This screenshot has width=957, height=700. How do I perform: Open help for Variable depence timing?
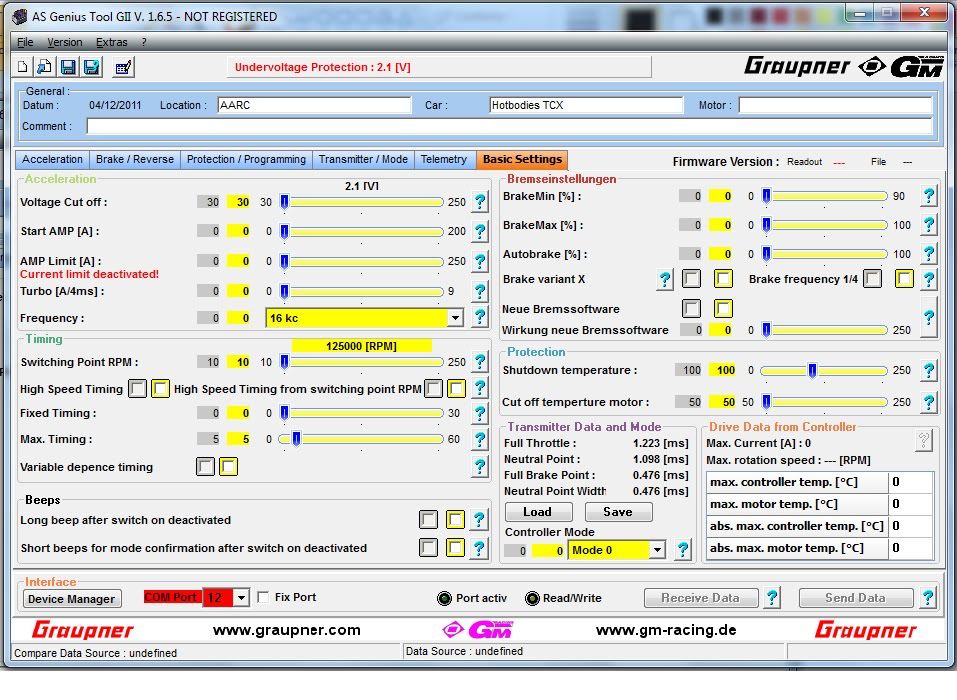[480, 467]
